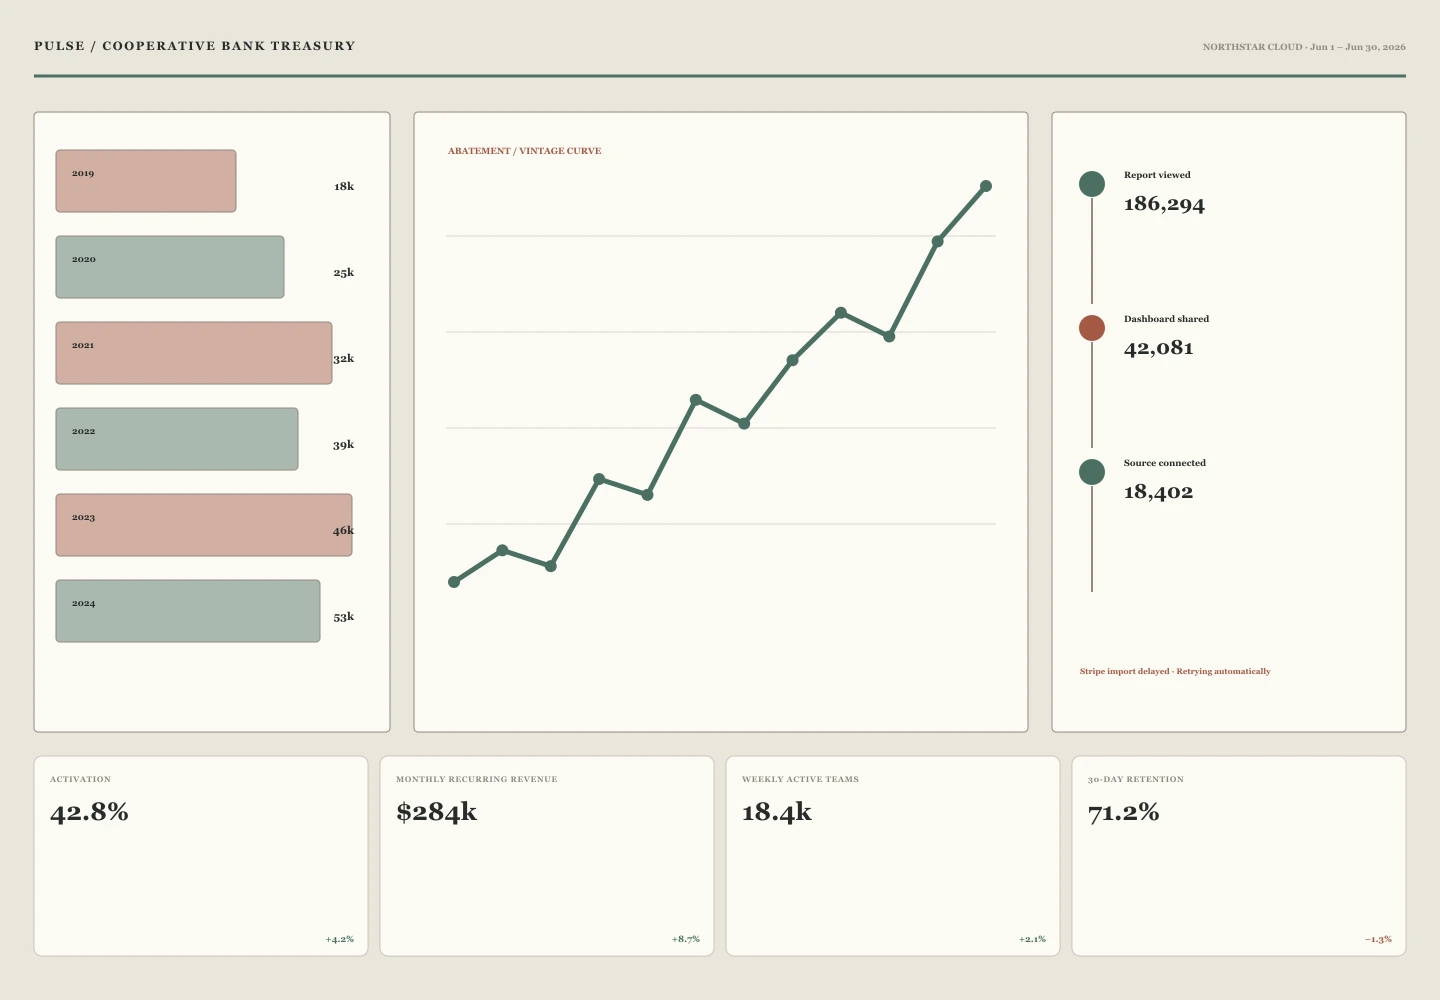
Task: Click the "$284k" revenue value
Action: click(x=437, y=812)
